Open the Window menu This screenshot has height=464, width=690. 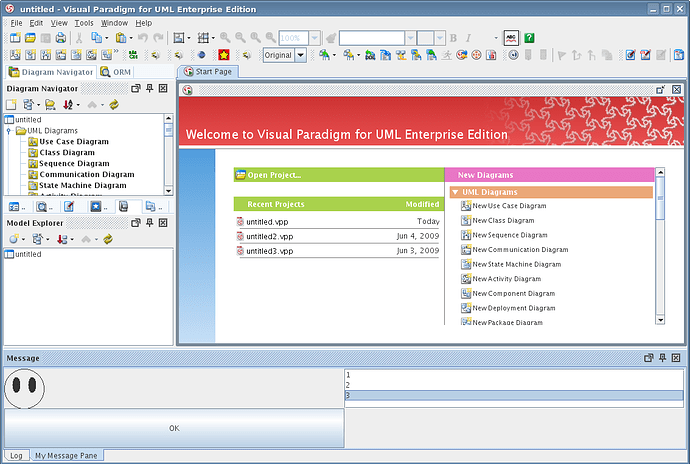coord(114,23)
